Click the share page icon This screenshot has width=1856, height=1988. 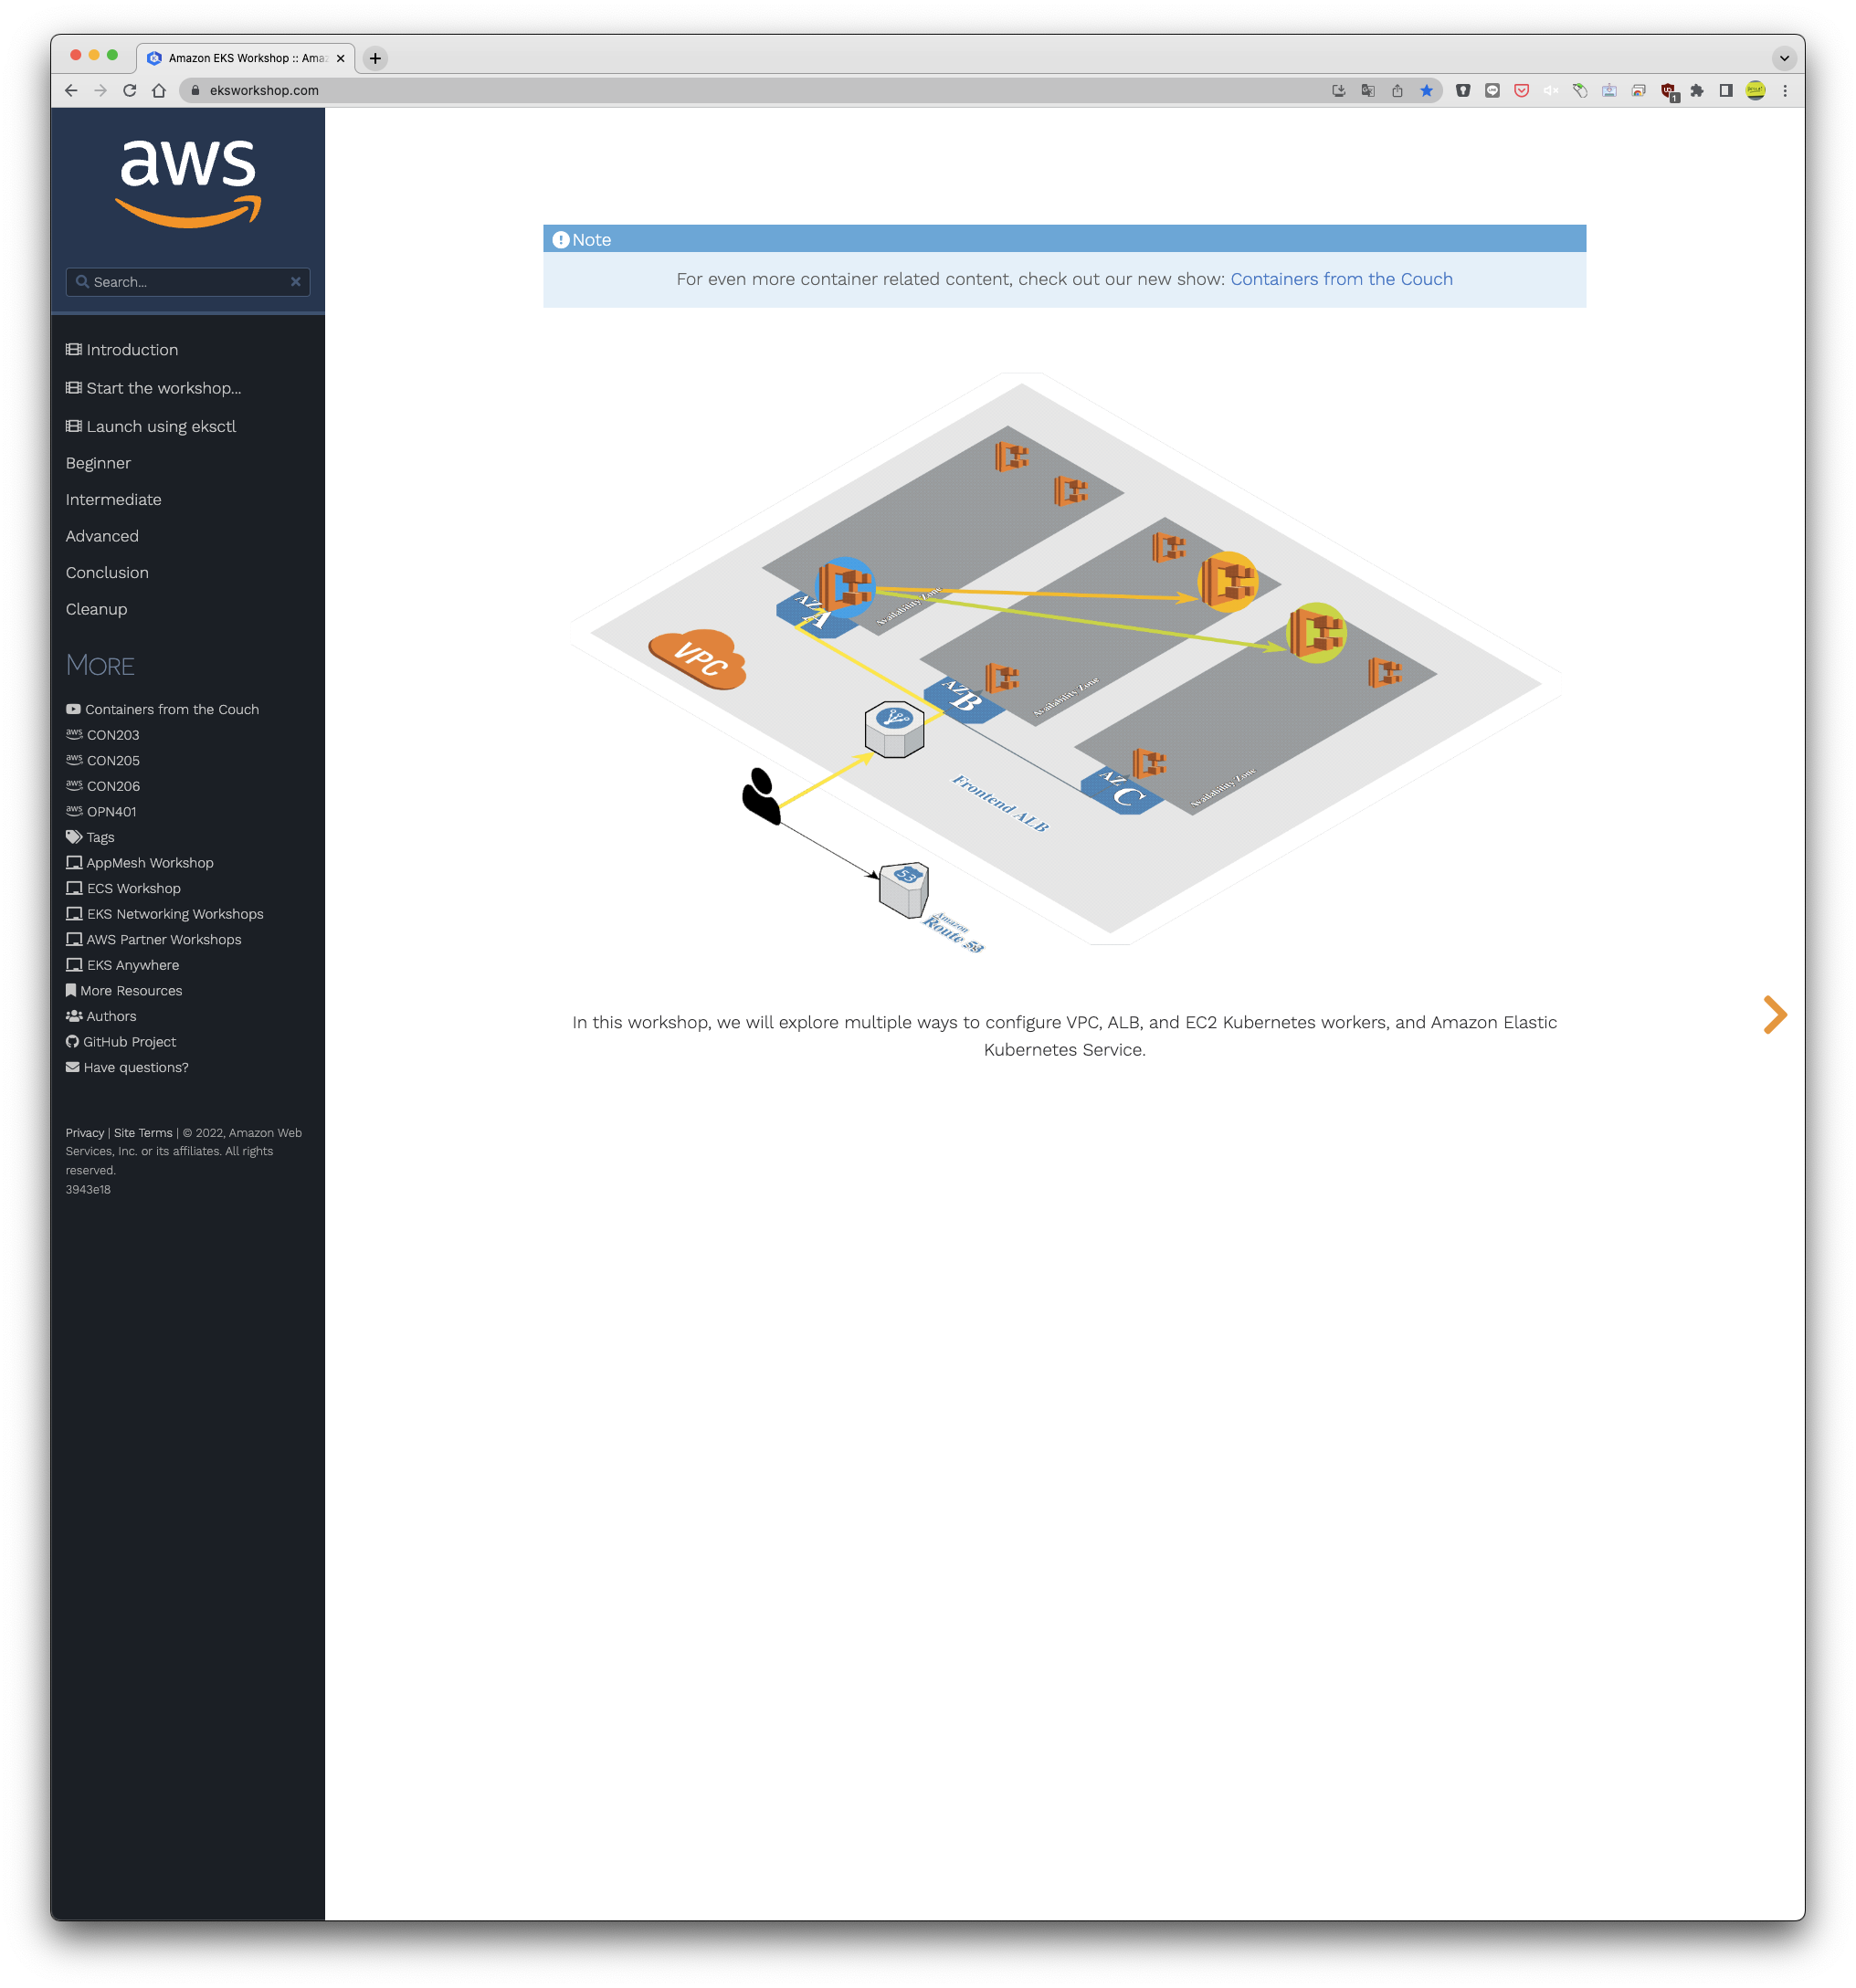[x=1397, y=90]
